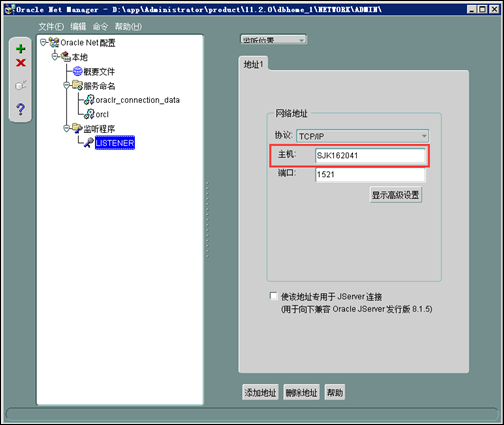Viewport: 504px width, 425px height.
Task: Click the oraclr_connection_data service icon
Action: tap(89, 100)
